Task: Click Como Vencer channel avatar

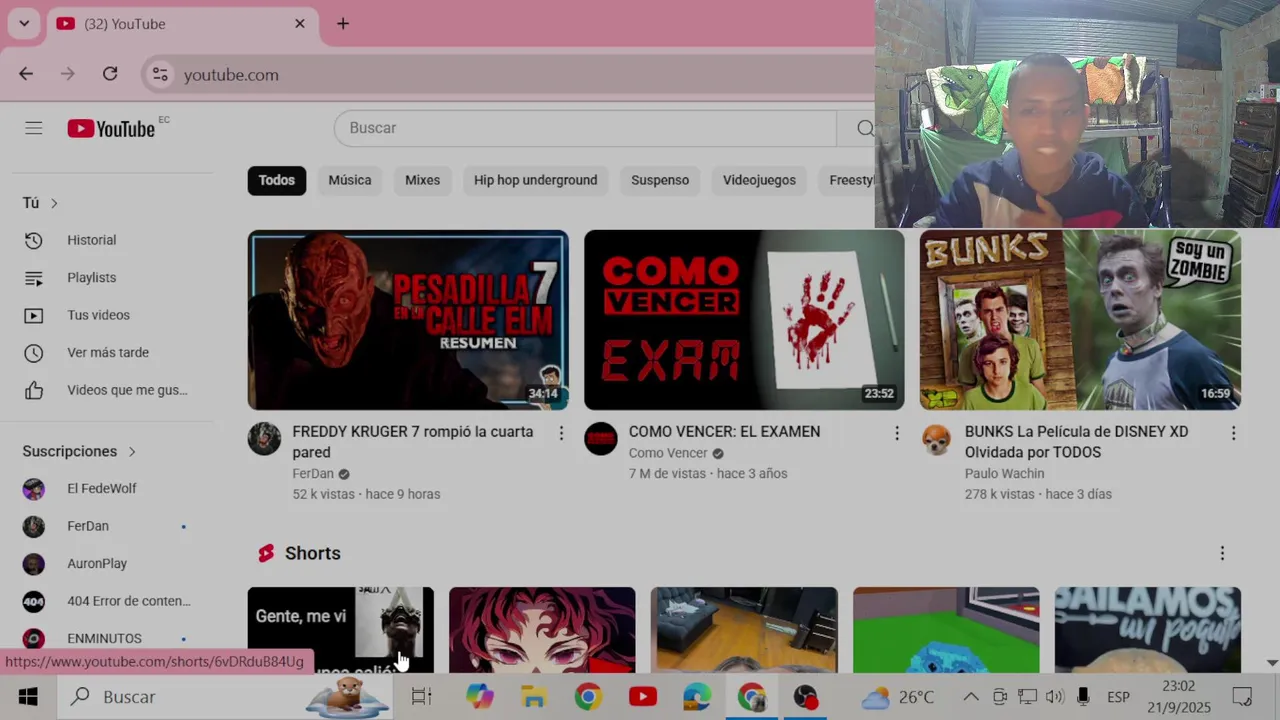Action: pos(601,439)
